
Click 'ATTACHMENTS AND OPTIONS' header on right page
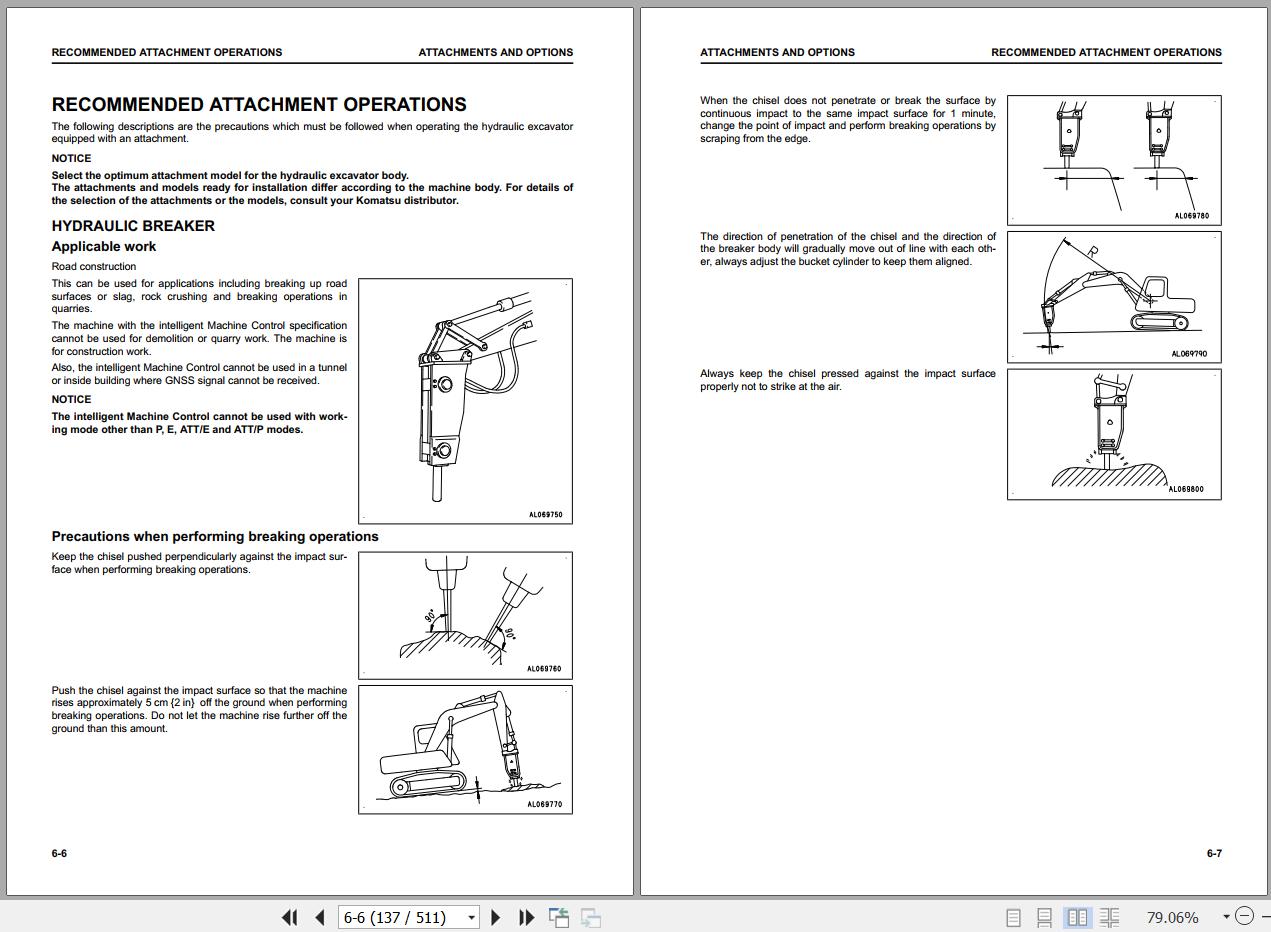[x=778, y=52]
